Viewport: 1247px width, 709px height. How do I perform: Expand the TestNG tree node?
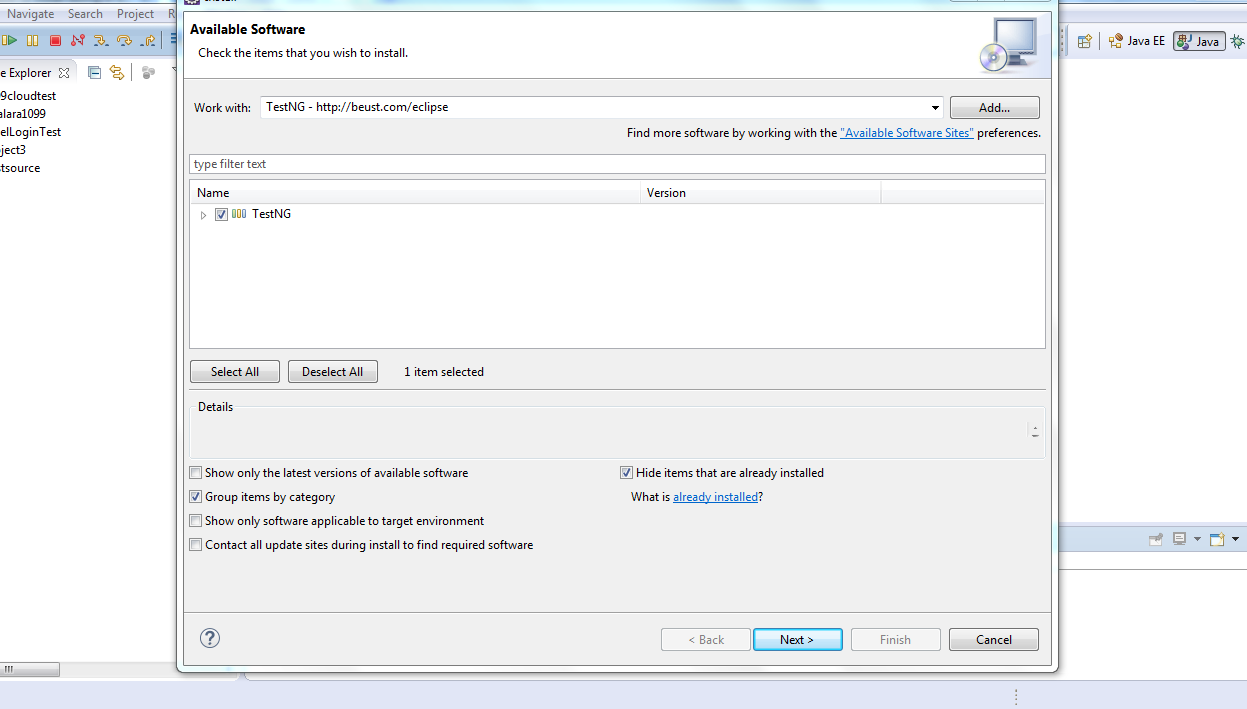point(204,215)
